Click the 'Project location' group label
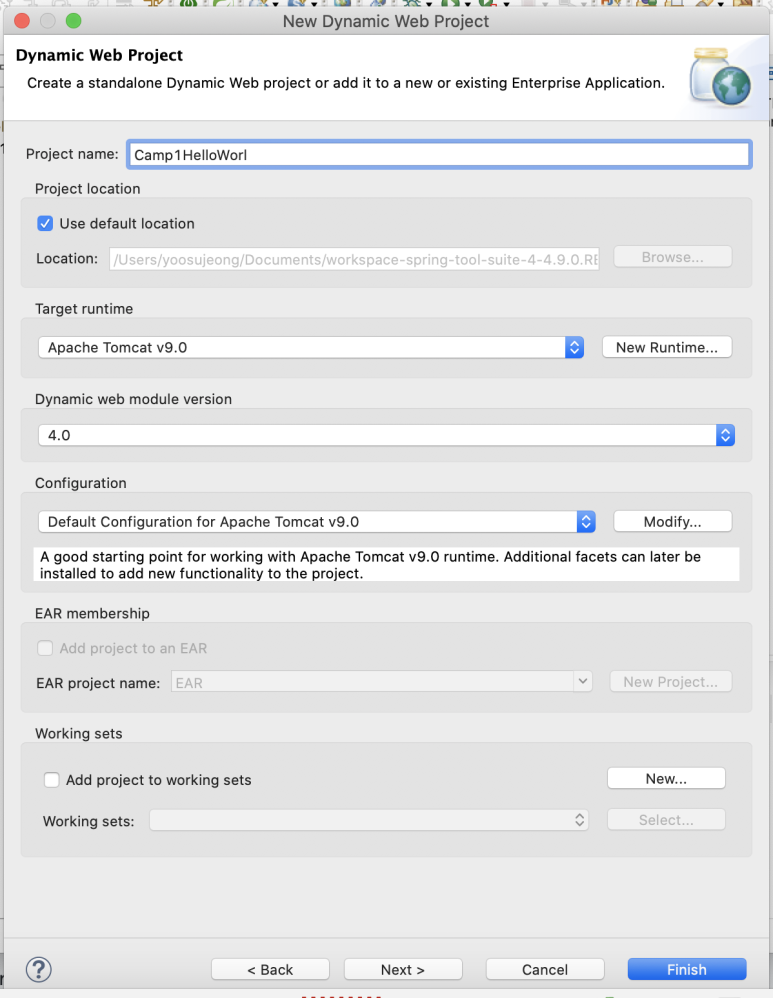 (87, 189)
